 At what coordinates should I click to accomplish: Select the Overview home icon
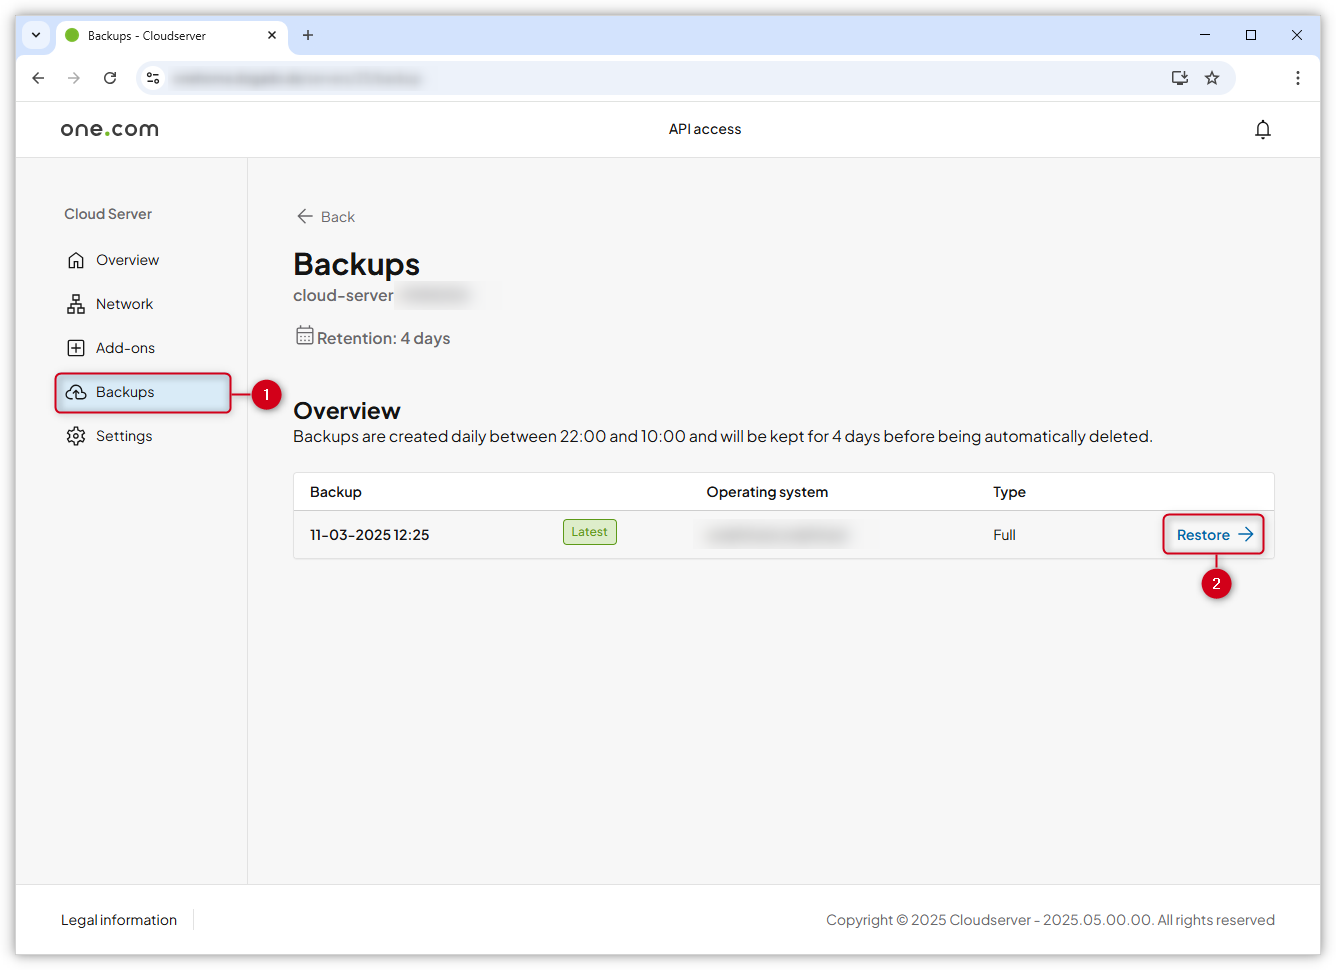76,259
